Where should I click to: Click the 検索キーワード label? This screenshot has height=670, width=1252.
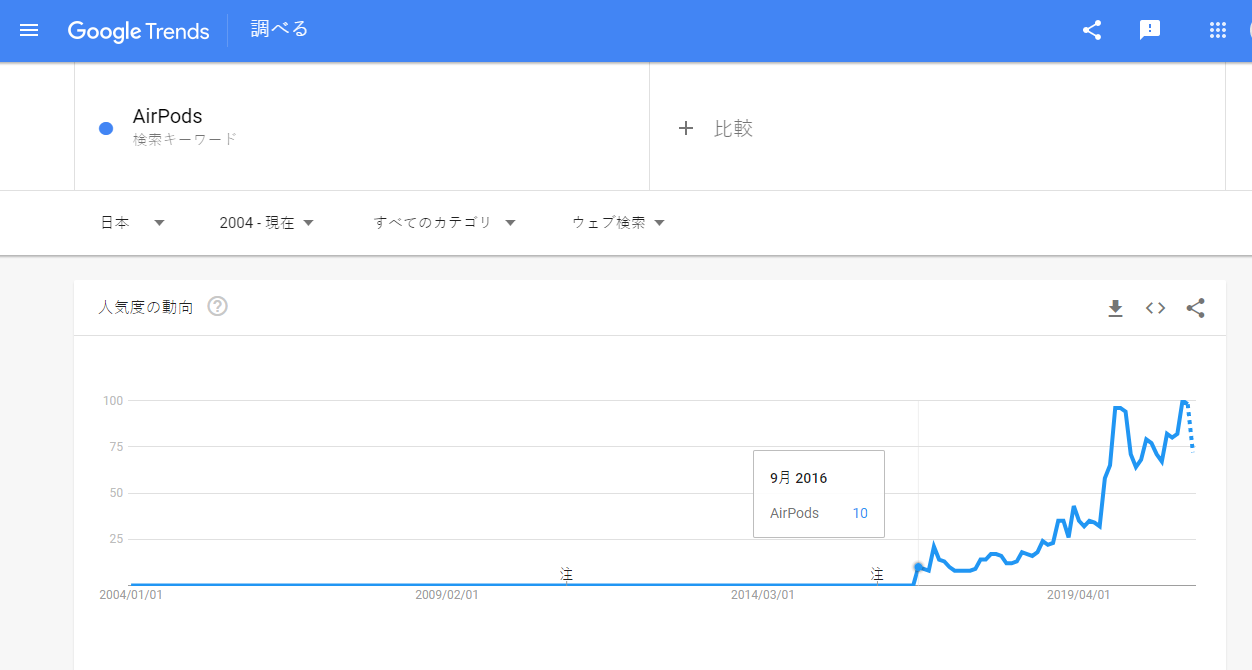185,140
